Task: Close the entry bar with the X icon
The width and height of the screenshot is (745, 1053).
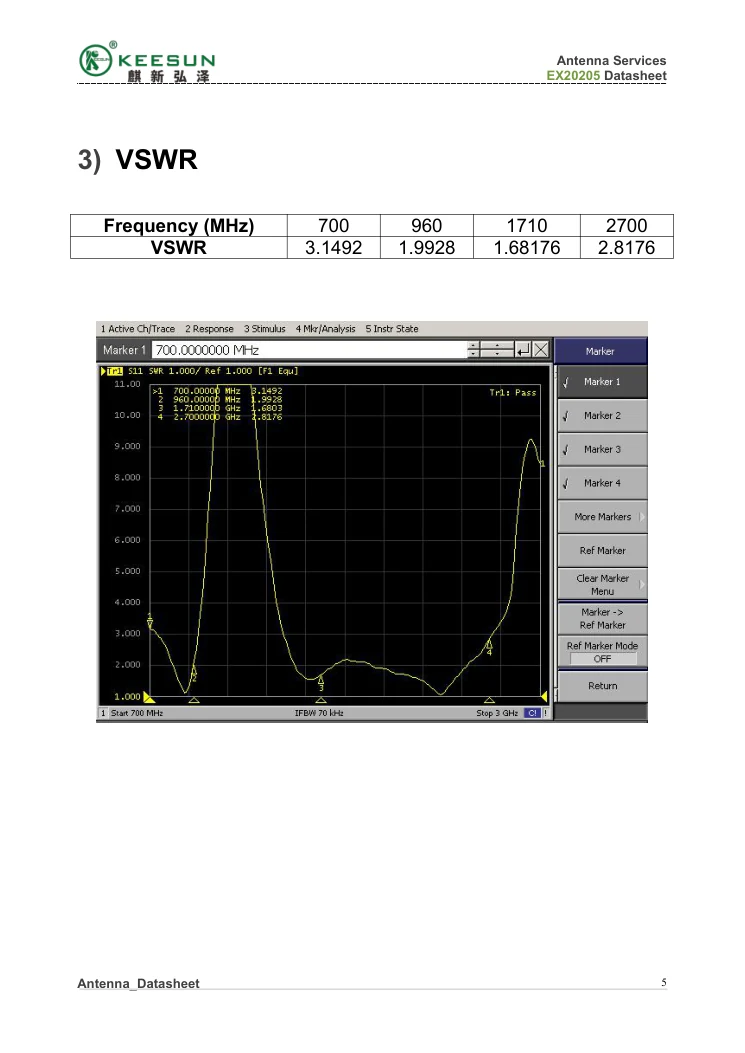Action: [x=541, y=350]
